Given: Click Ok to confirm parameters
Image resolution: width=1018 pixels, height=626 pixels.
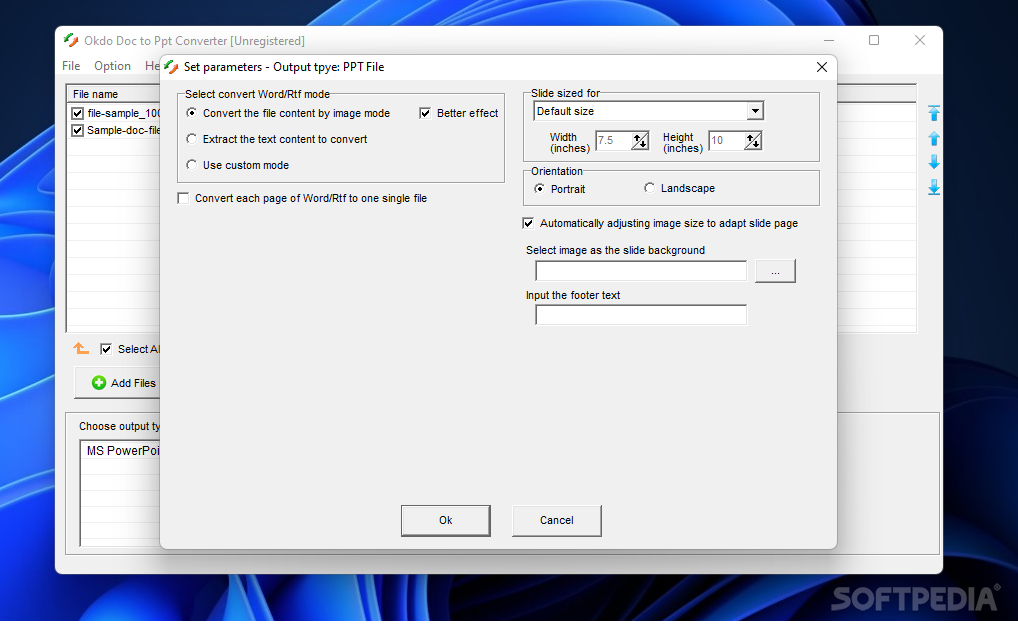Looking at the screenshot, I should click(x=445, y=520).
